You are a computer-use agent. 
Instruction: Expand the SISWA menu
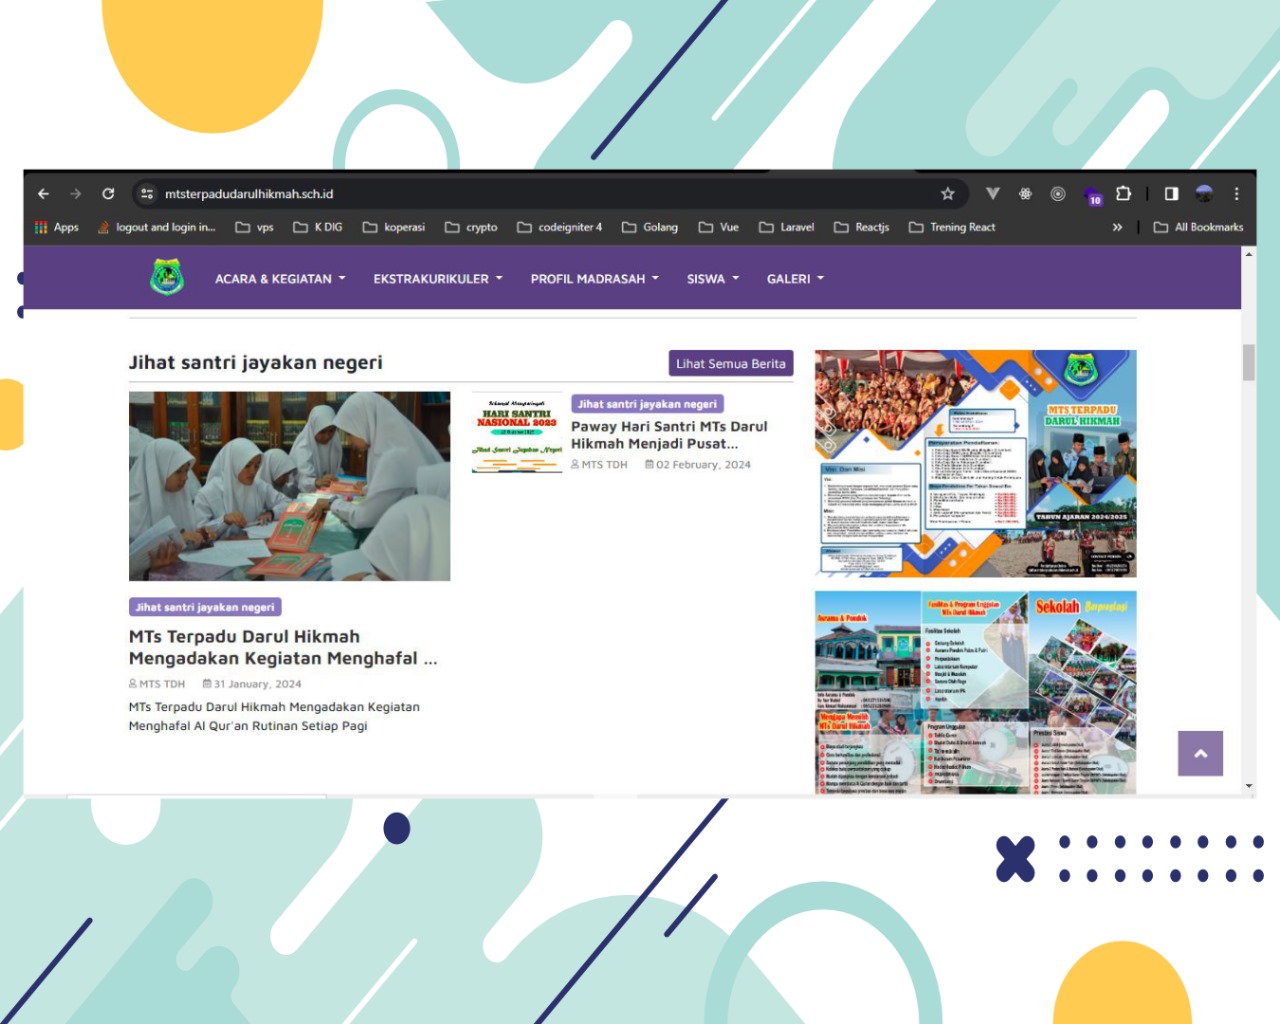pyautogui.click(x=713, y=279)
